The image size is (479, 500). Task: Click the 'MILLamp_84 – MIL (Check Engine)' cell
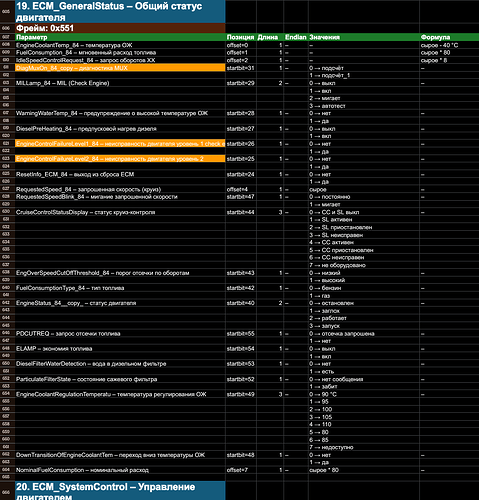[120, 83]
